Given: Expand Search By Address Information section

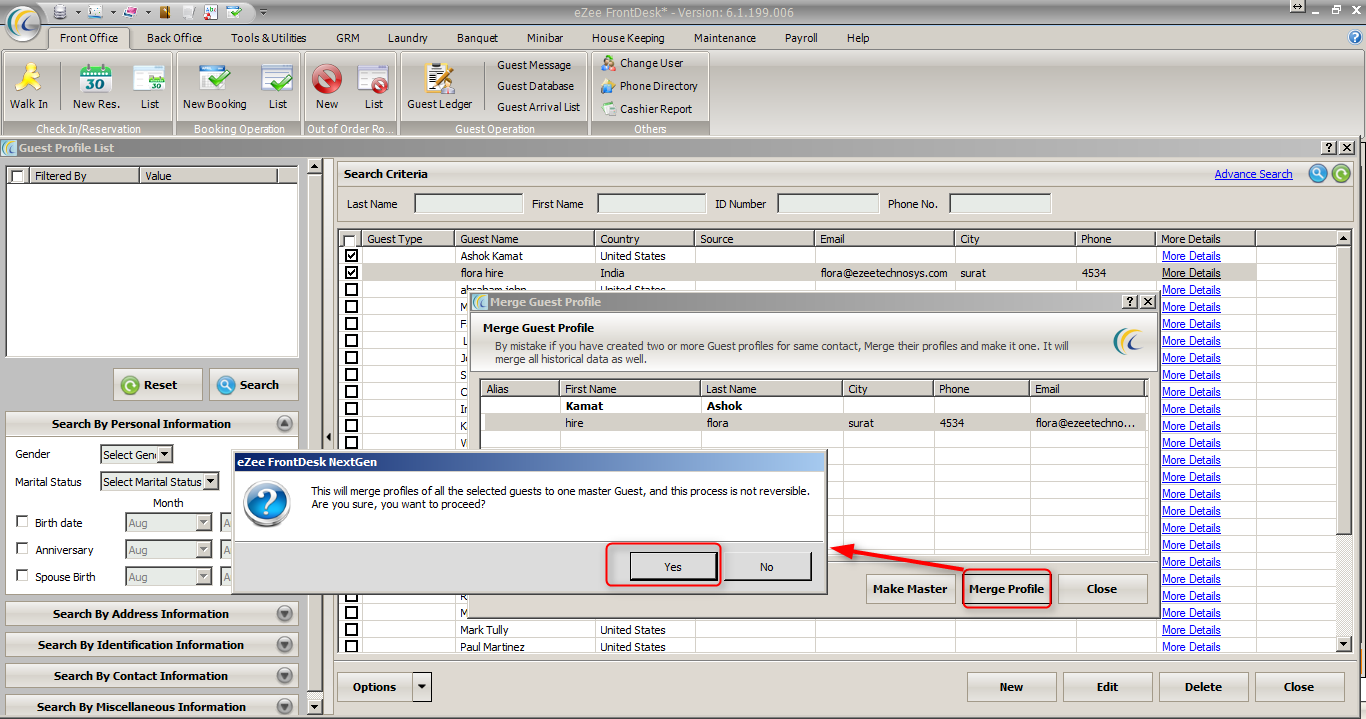Looking at the screenshot, I should coord(285,613).
